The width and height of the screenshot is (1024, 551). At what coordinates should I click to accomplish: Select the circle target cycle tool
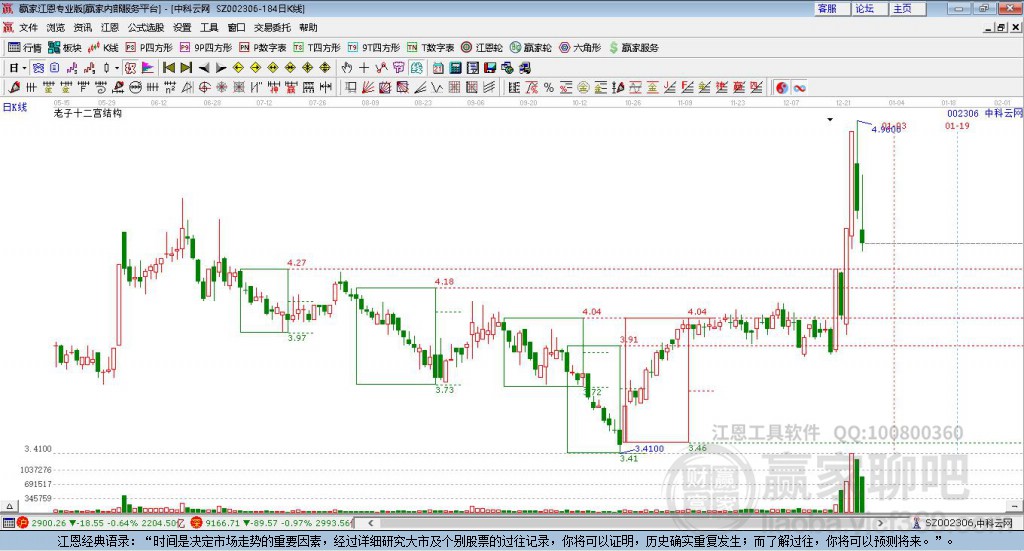click(x=204, y=87)
